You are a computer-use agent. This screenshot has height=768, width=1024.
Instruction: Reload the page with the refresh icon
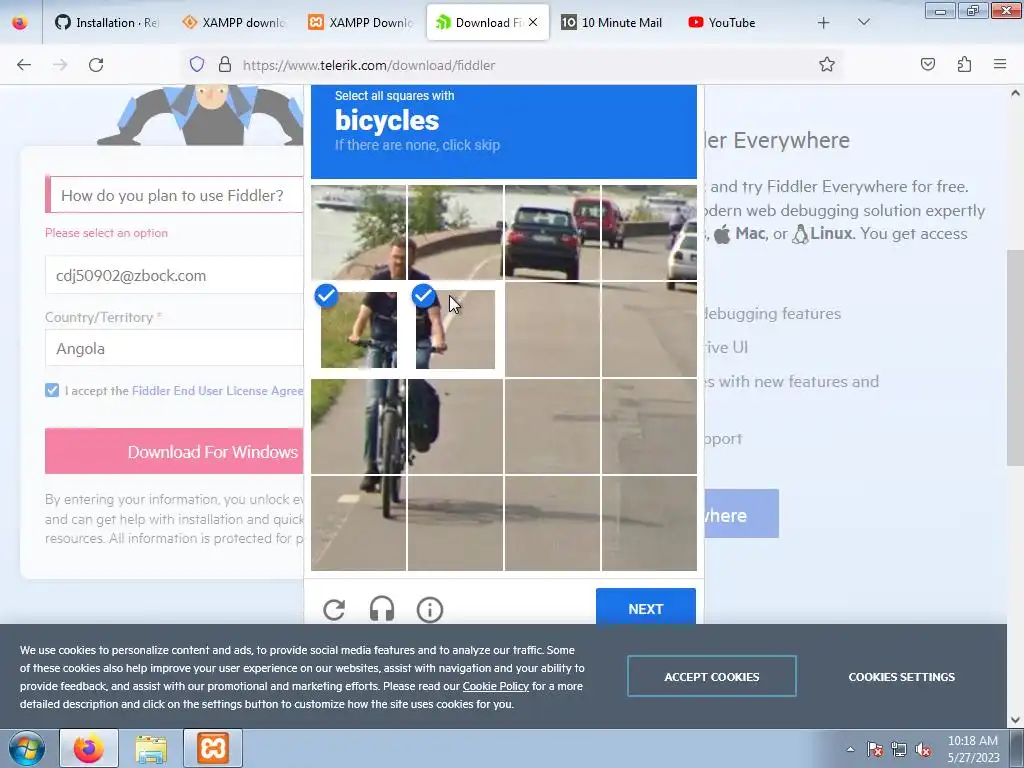(96, 65)
